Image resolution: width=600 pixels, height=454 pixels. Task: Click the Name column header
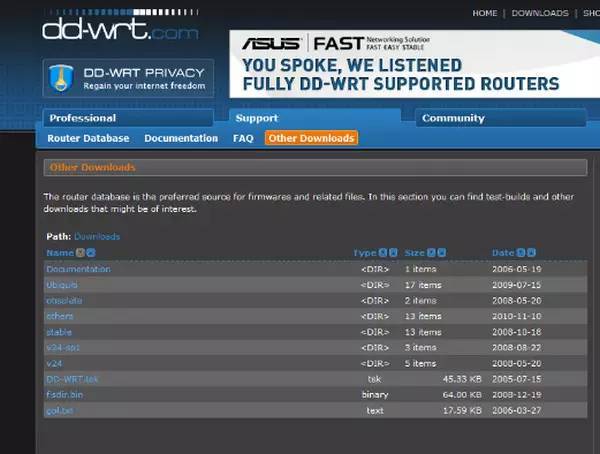[60, 253]
